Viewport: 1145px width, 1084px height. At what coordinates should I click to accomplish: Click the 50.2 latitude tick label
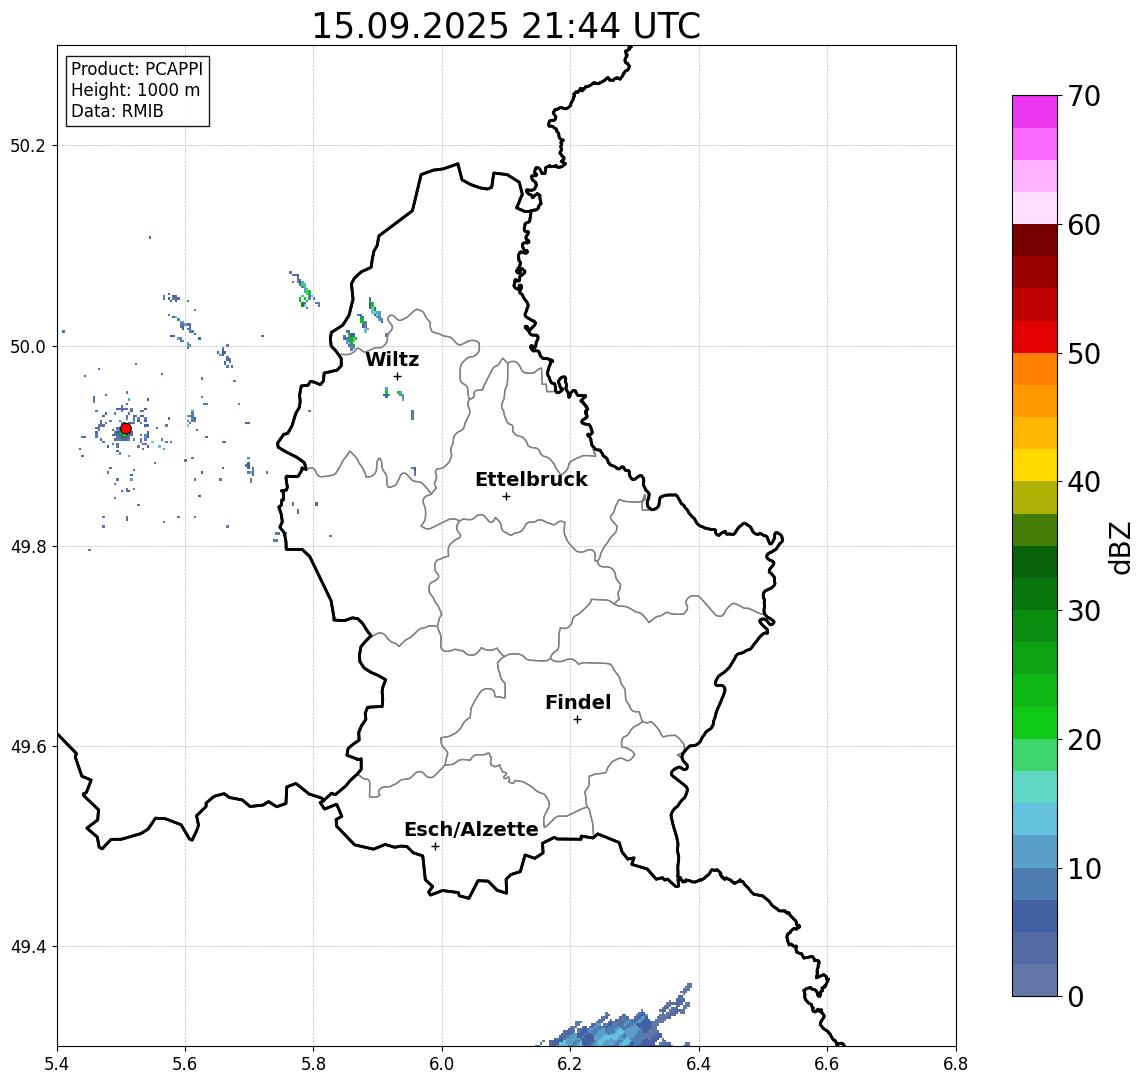pyautogui.click(x=27, y=145)
